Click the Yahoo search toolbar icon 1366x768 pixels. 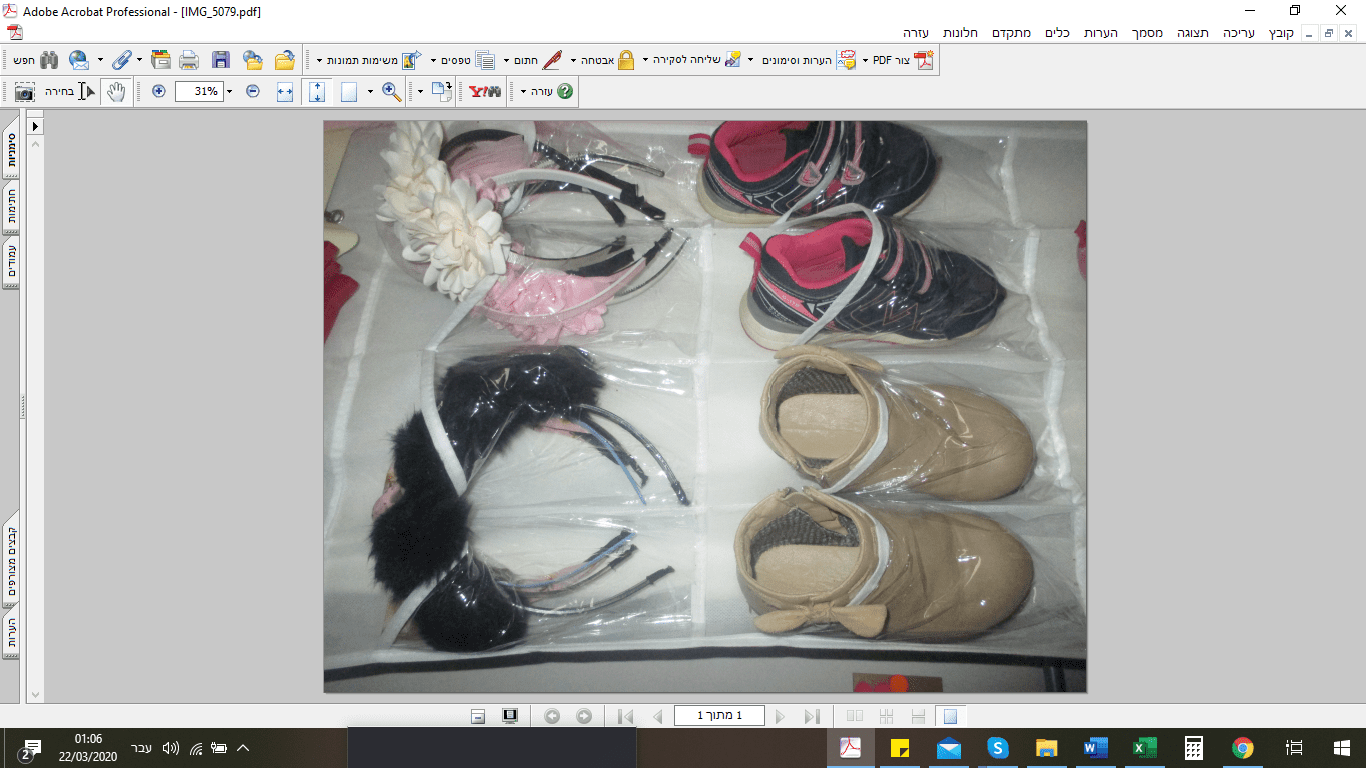pos(485,92)
